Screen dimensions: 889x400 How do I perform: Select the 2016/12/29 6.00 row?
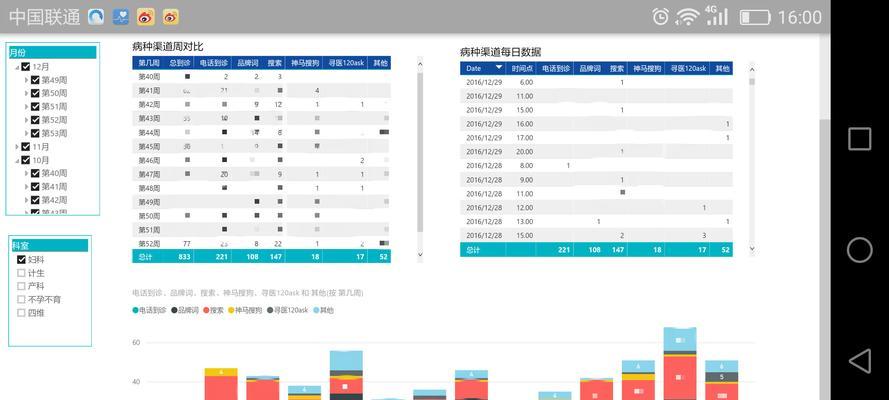click(596, 82)
